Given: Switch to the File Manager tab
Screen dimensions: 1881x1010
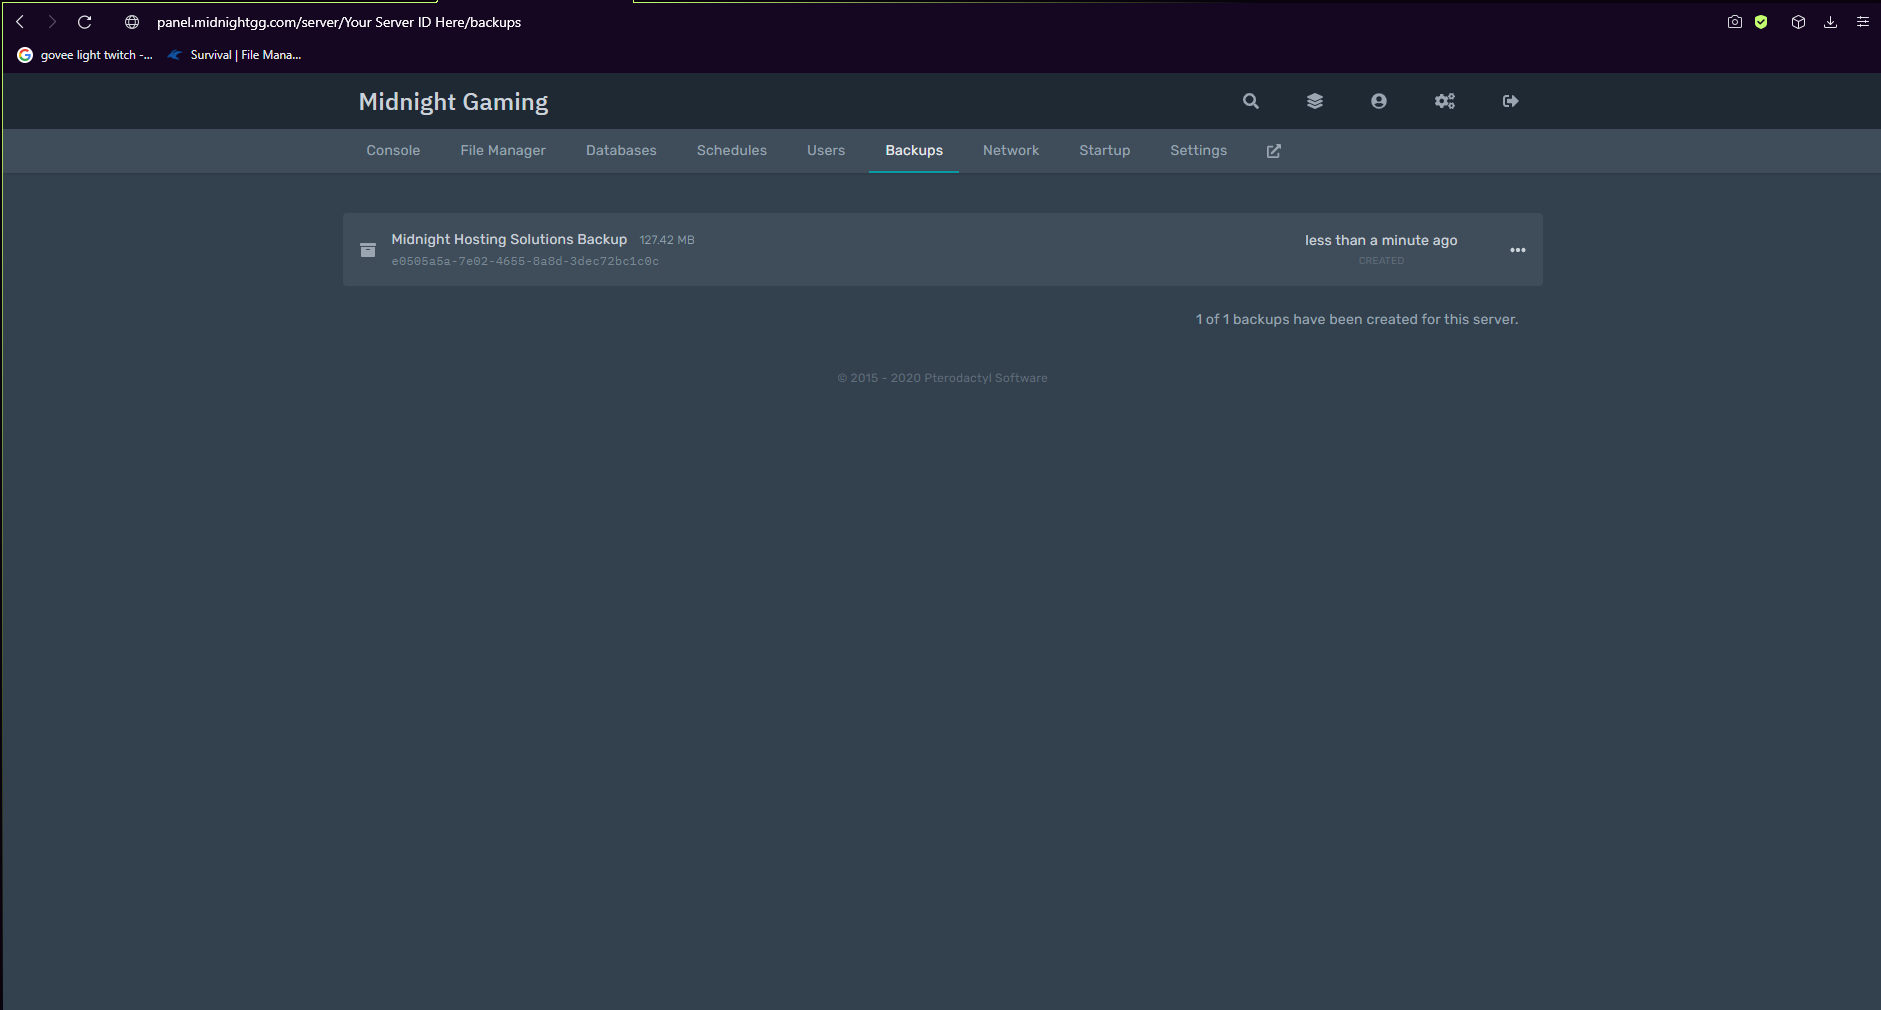Looking at the screenshot, I should [503, 151].
